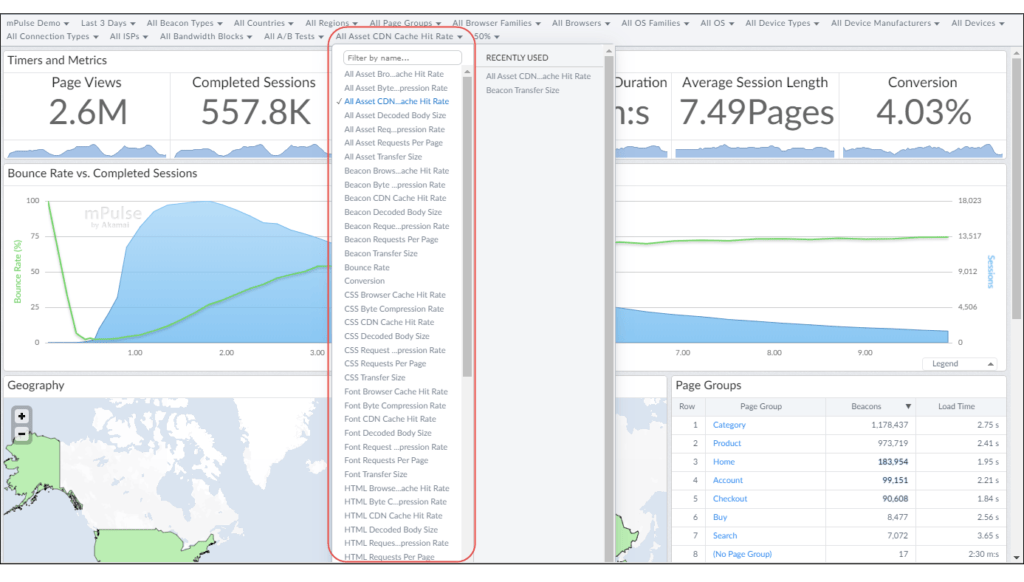
Task: Click the Load Time column header
Action: [956, 406]
